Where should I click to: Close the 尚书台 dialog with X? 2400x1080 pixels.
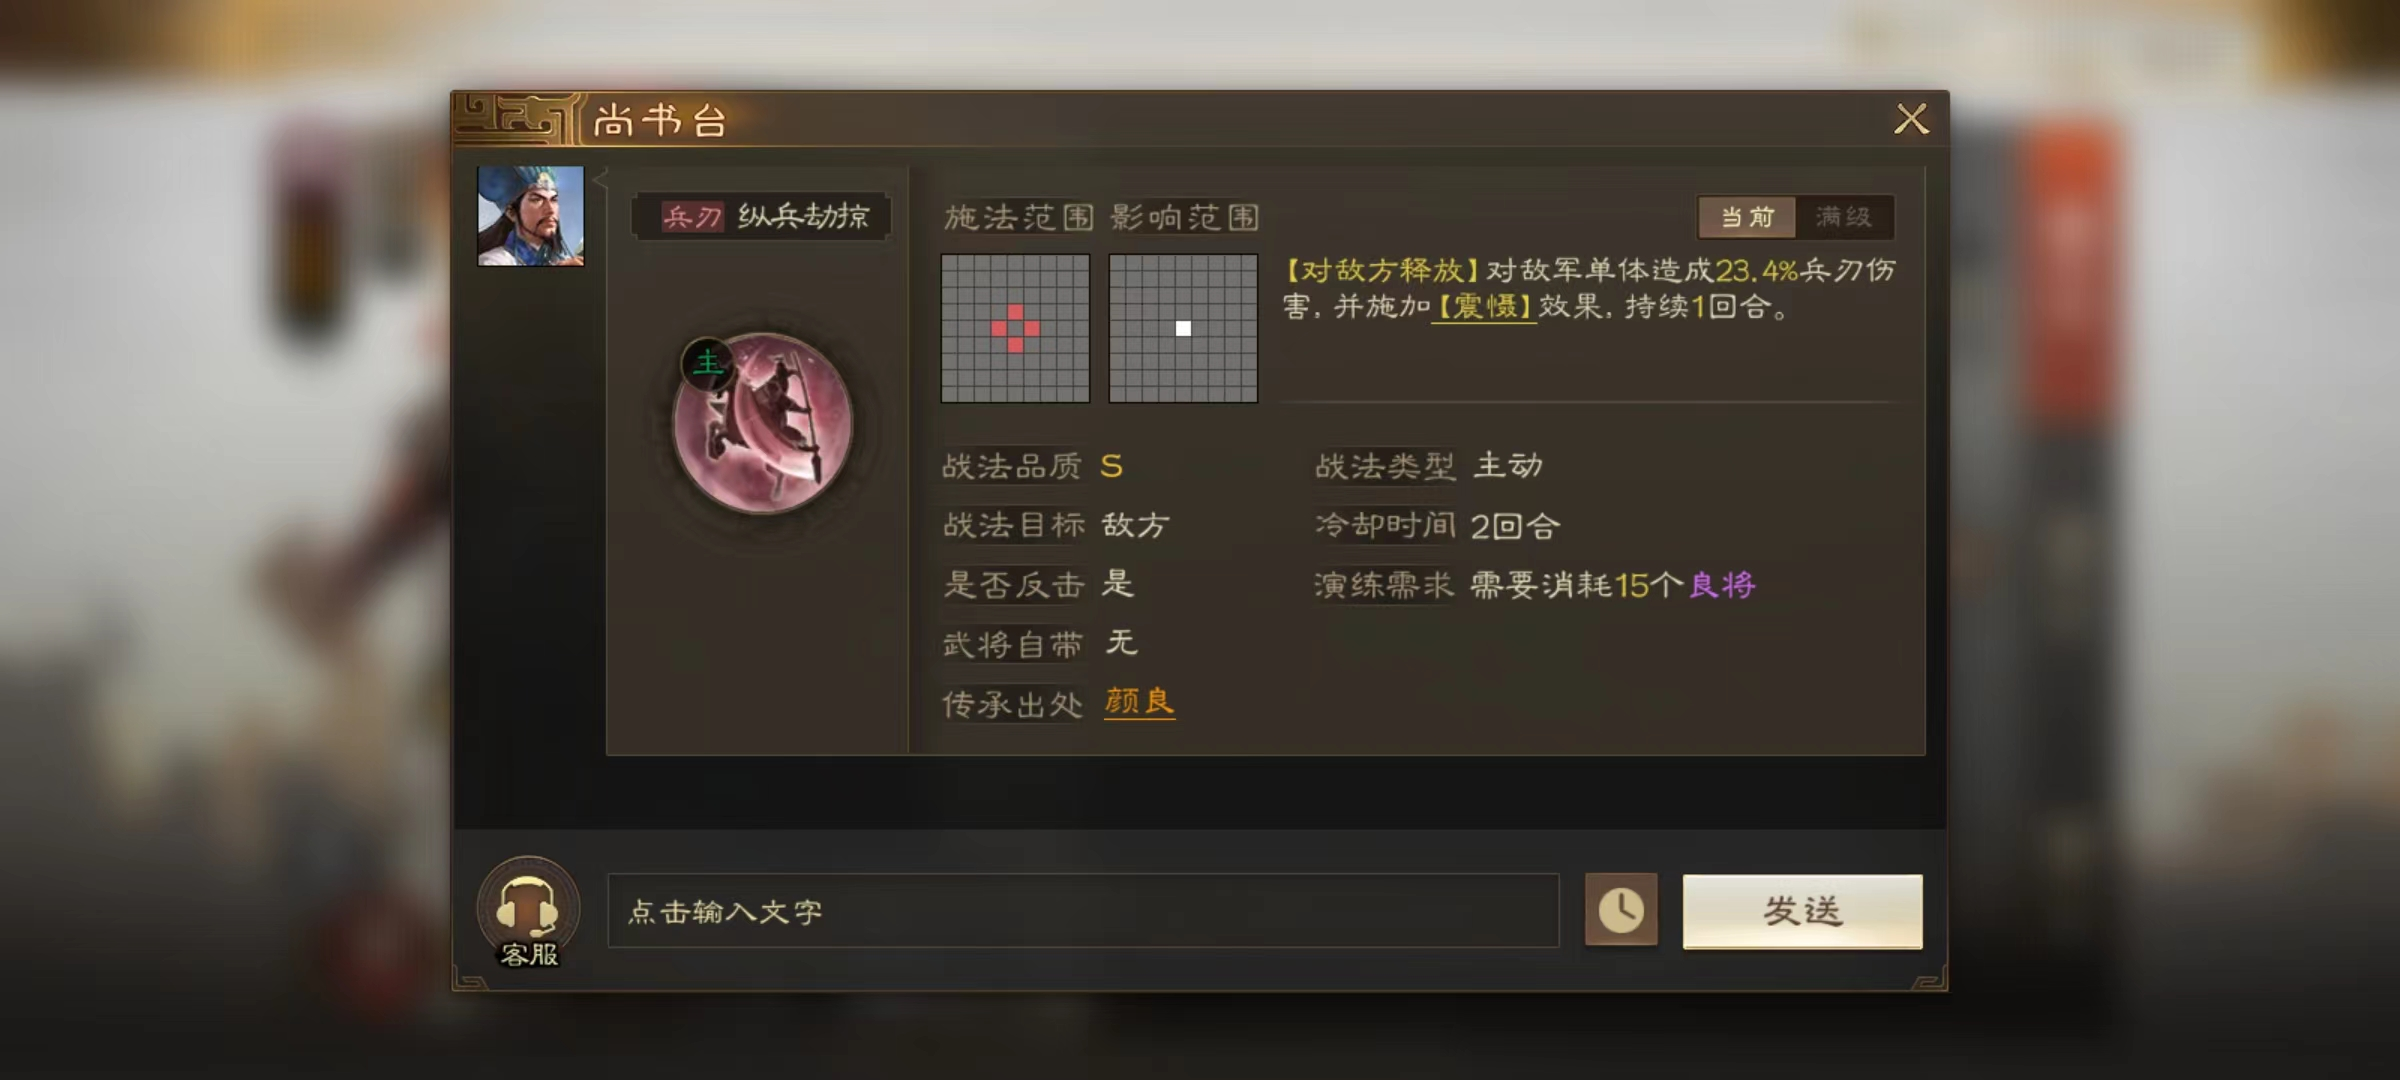(x=1911, y=119)
